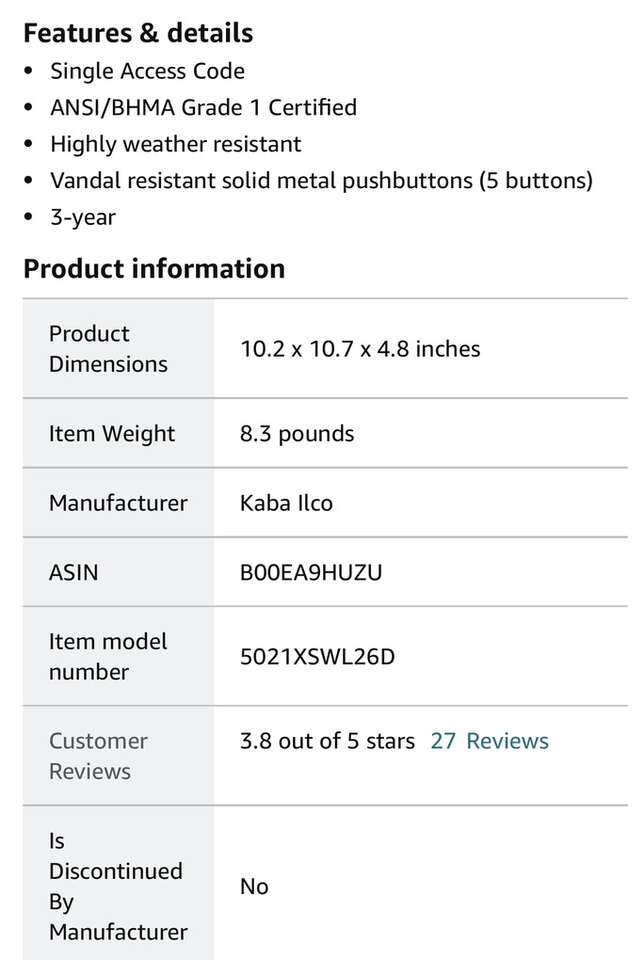Screen dimensions: 644x960
Task: Click the Item model number label
Action: [108, 657]
